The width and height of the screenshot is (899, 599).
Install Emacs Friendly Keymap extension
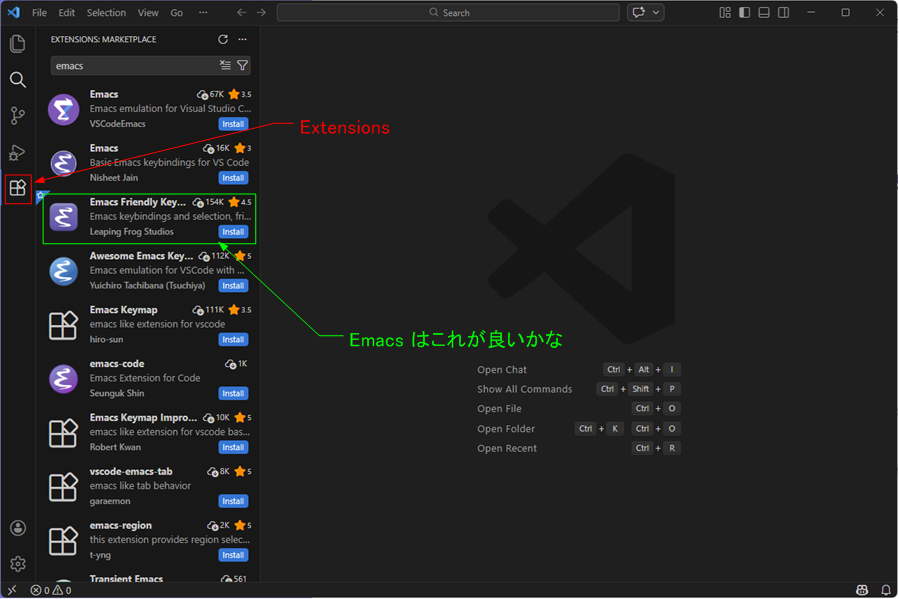click(x=233, y=232)
